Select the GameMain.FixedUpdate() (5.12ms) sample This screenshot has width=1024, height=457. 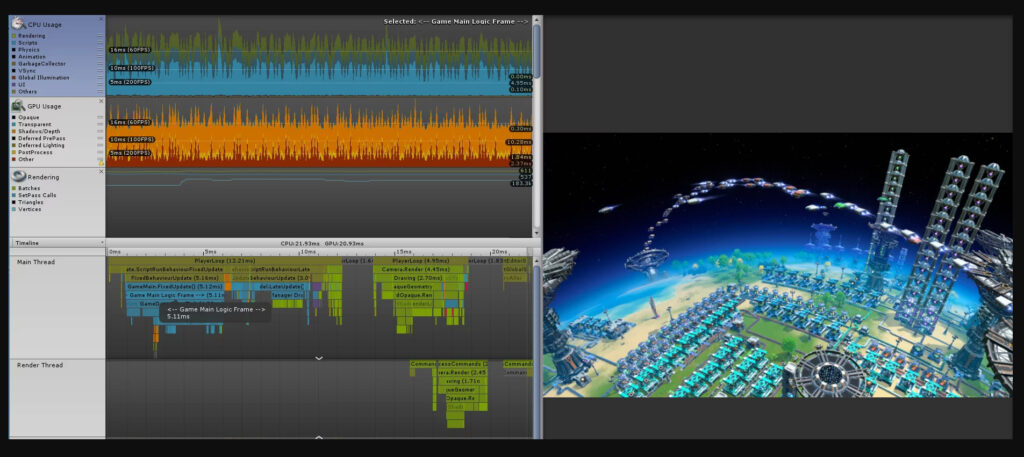(174, 286)
